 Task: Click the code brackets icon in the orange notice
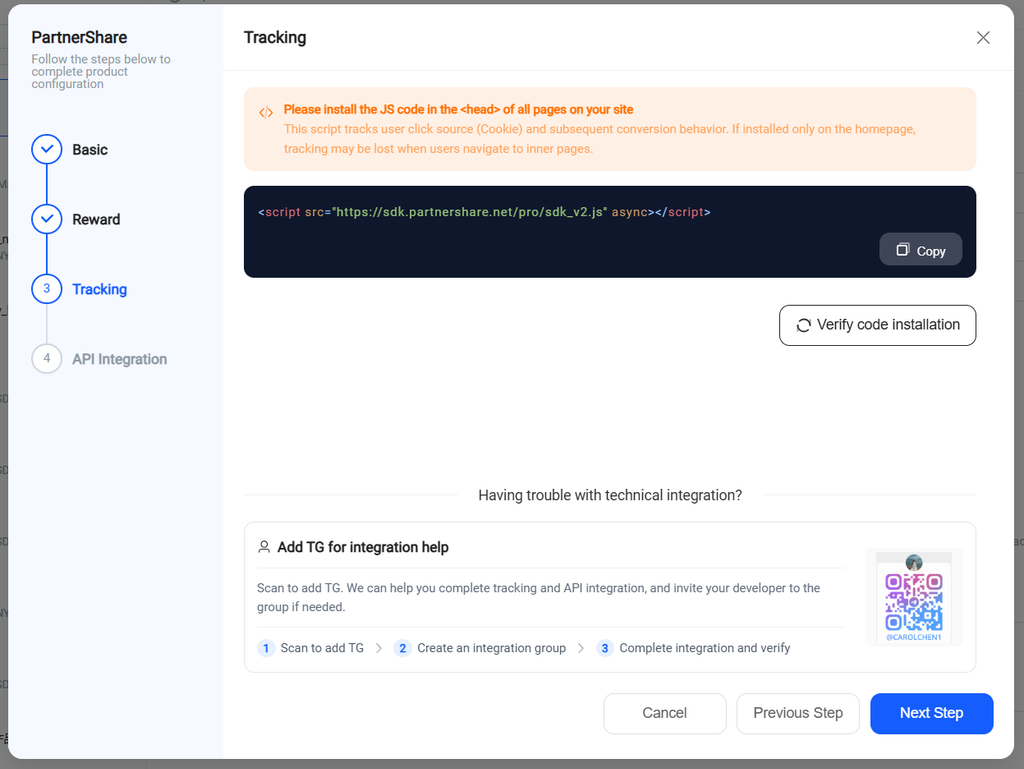click(x=266, y=112)
